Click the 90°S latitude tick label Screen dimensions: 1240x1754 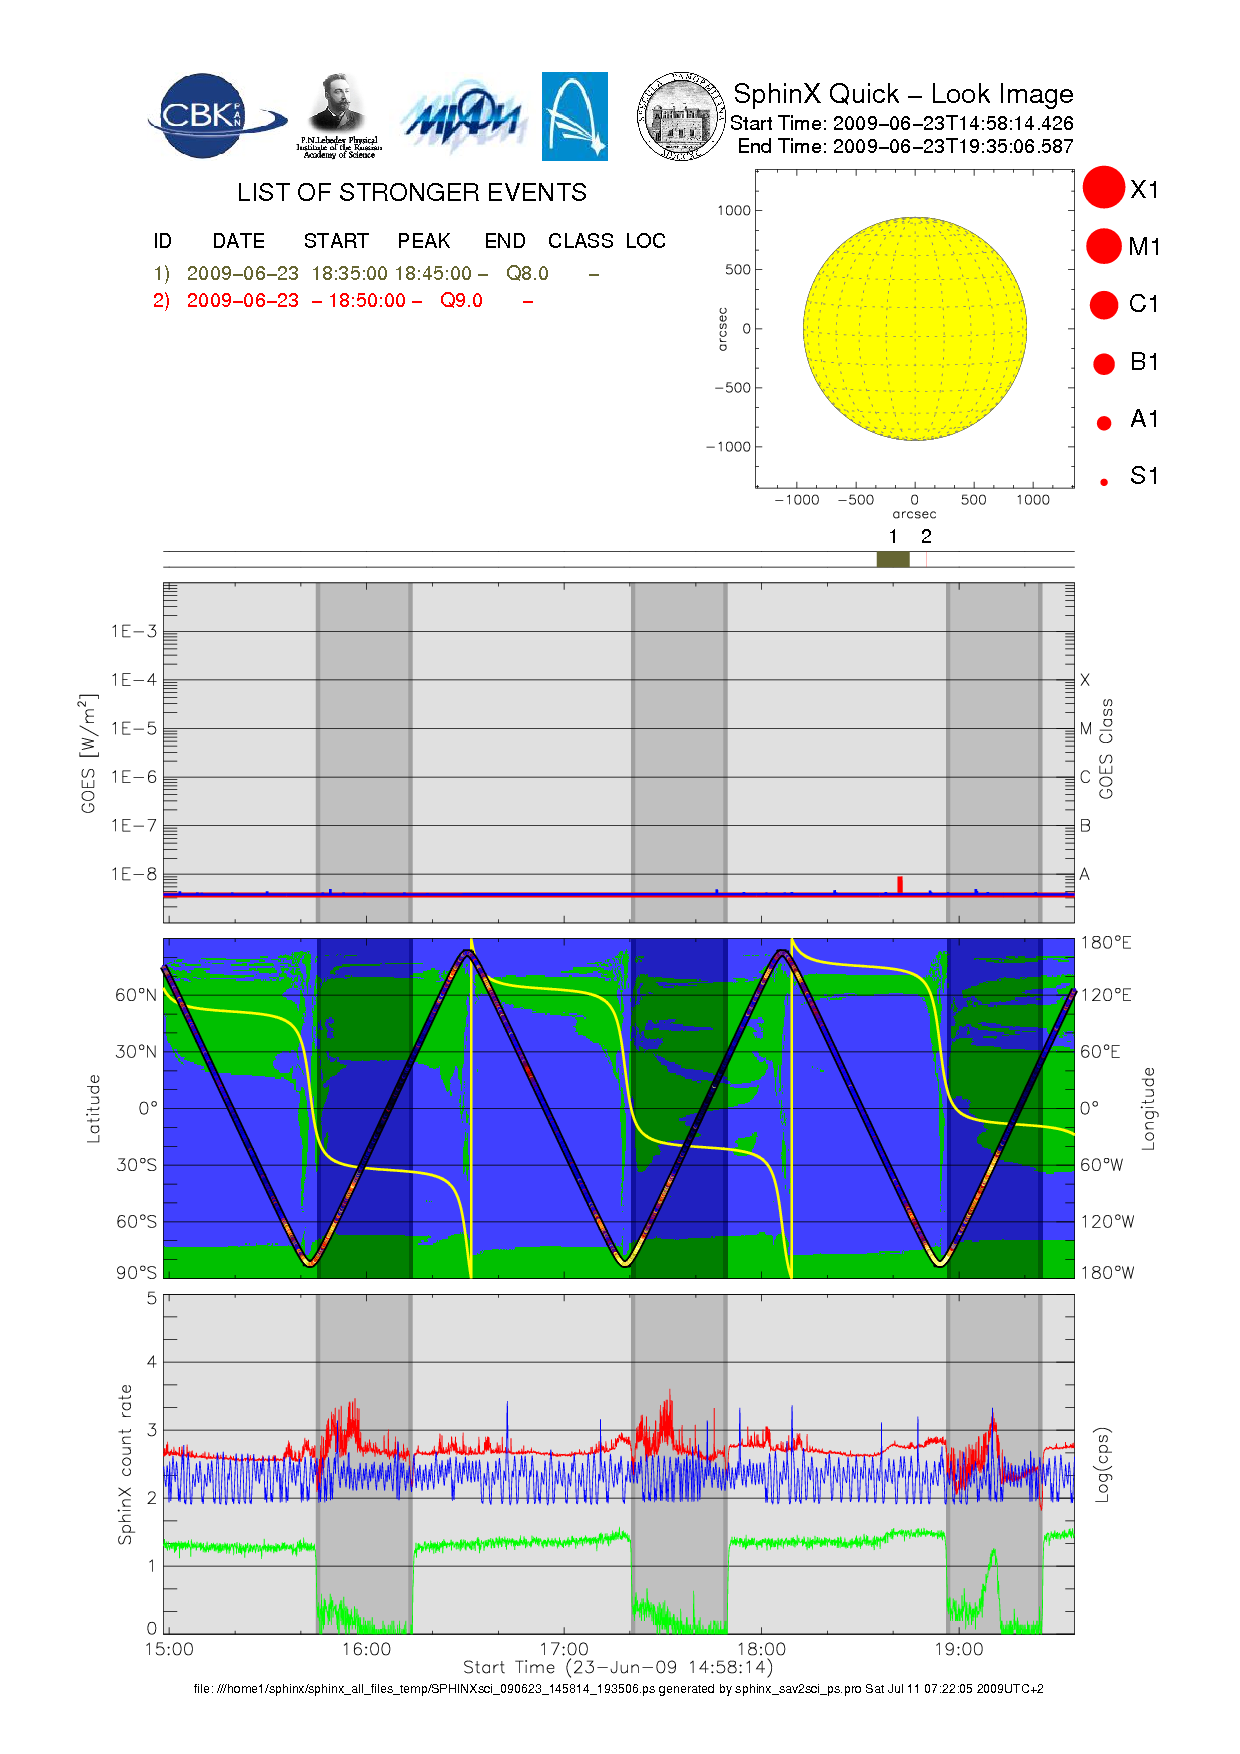click(136, 1272)
